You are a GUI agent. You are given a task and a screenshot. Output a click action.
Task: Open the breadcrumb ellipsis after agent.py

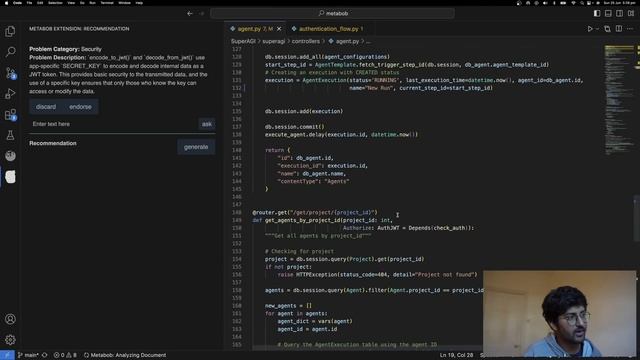[x=368, y=41]
